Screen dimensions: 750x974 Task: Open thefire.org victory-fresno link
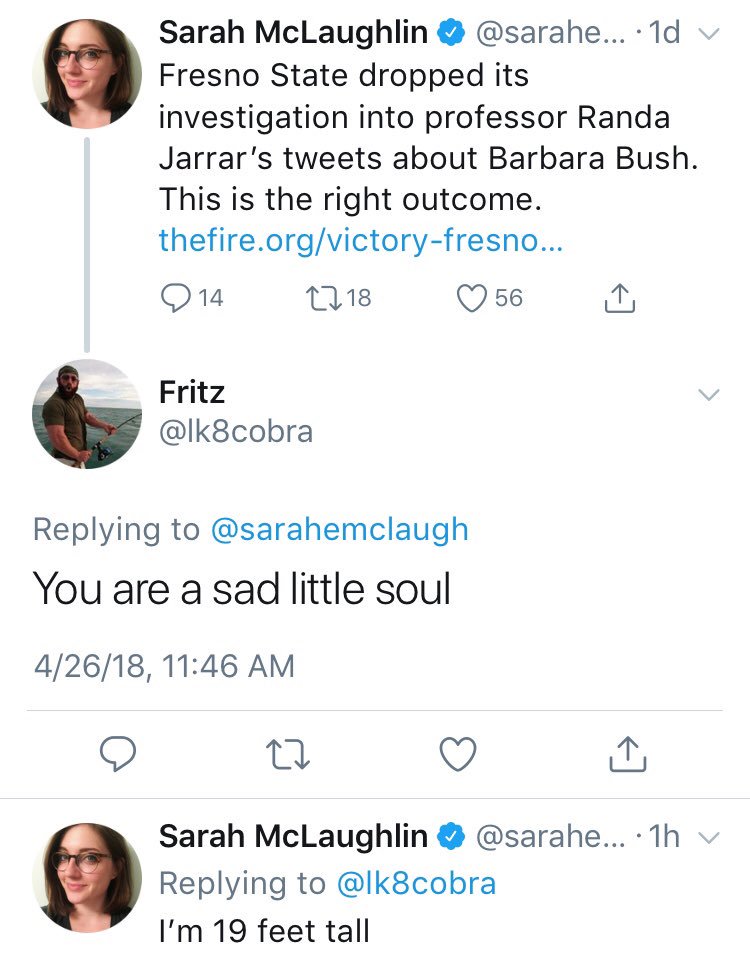[360, 241]
